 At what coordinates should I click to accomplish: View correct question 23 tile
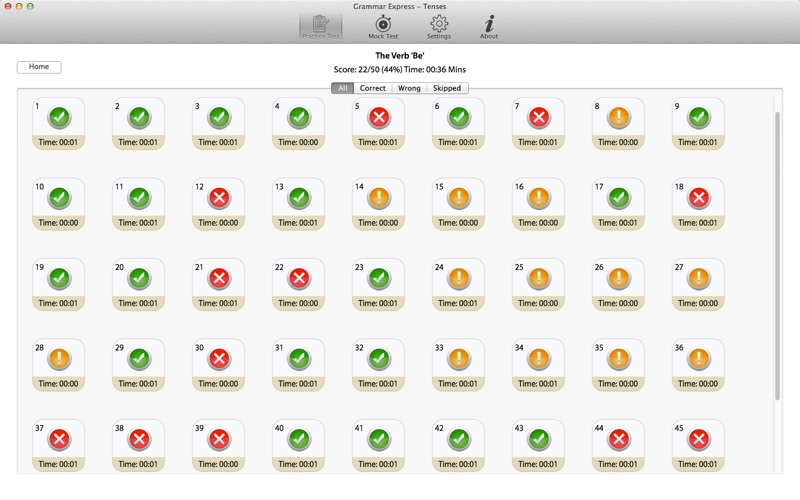pyautogui.click(x=379, y=278)
